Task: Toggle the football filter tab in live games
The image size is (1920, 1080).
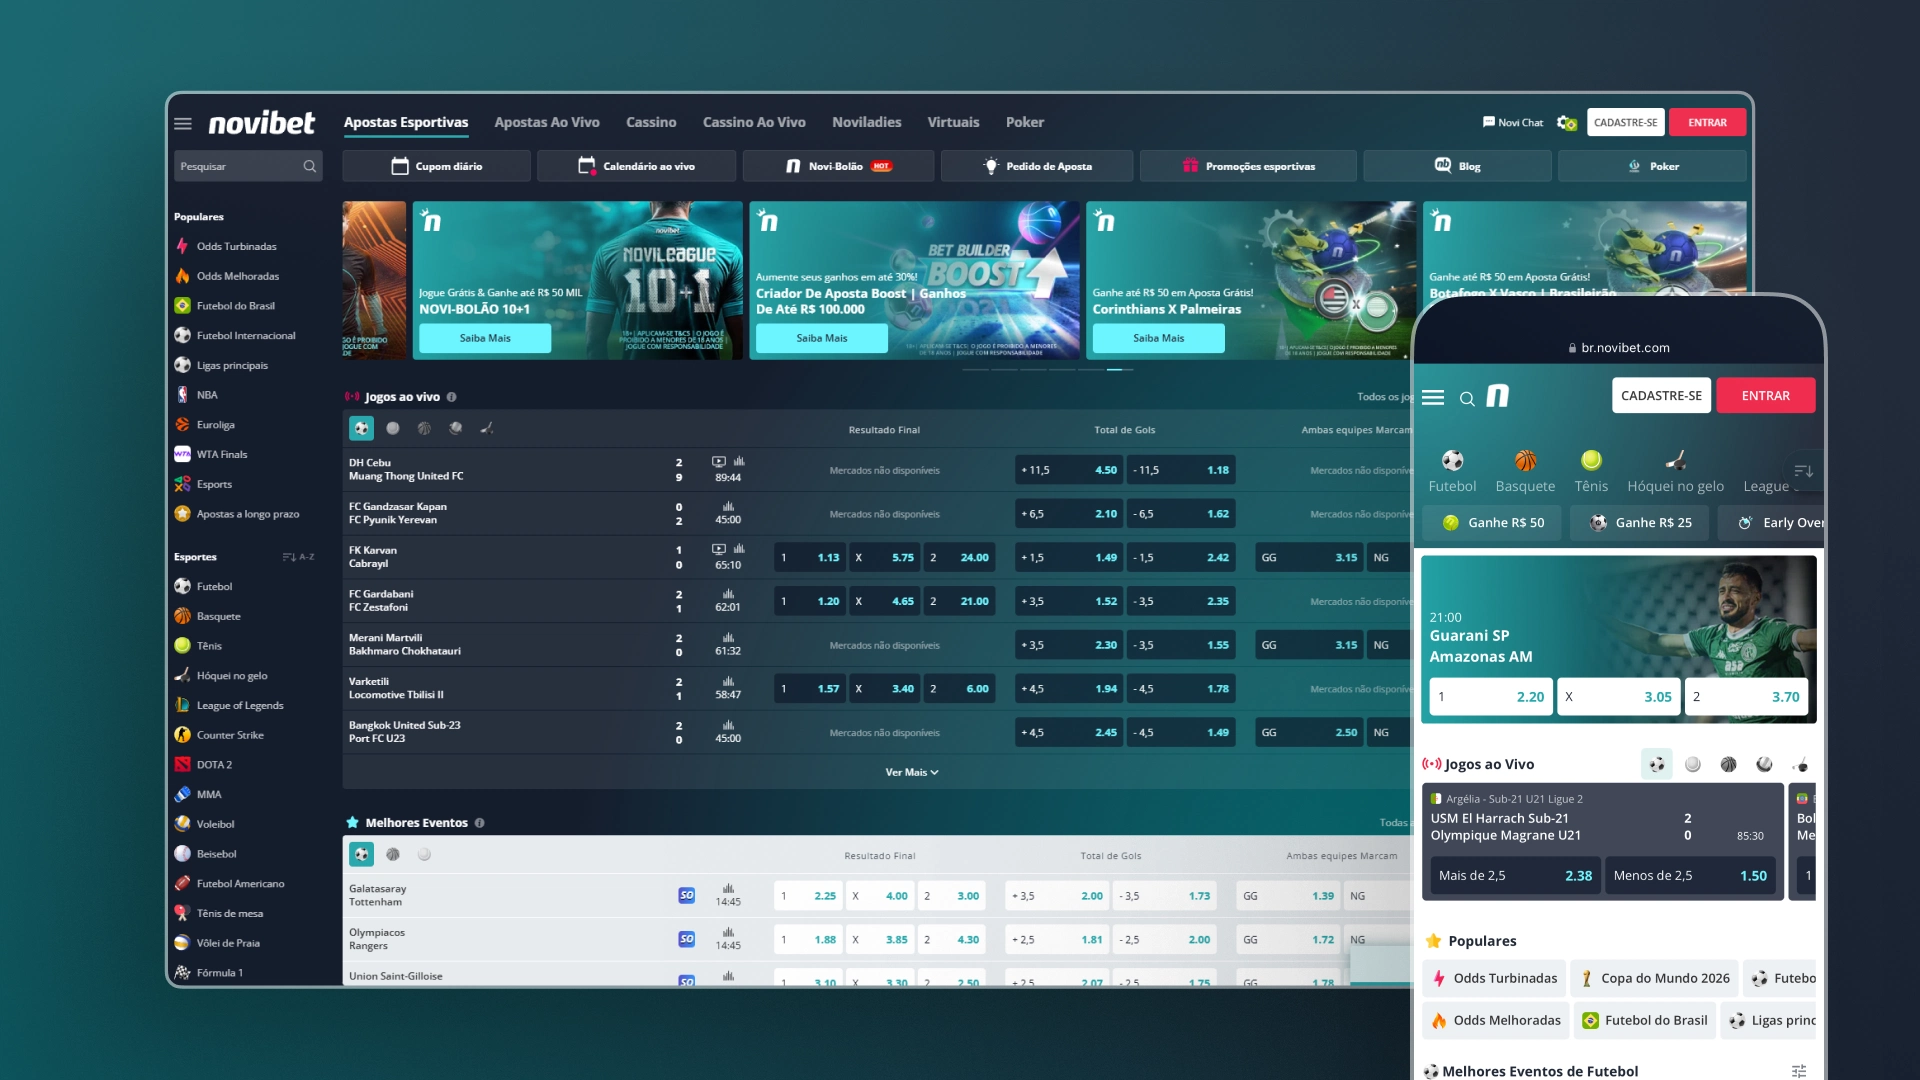Action: 363,427
